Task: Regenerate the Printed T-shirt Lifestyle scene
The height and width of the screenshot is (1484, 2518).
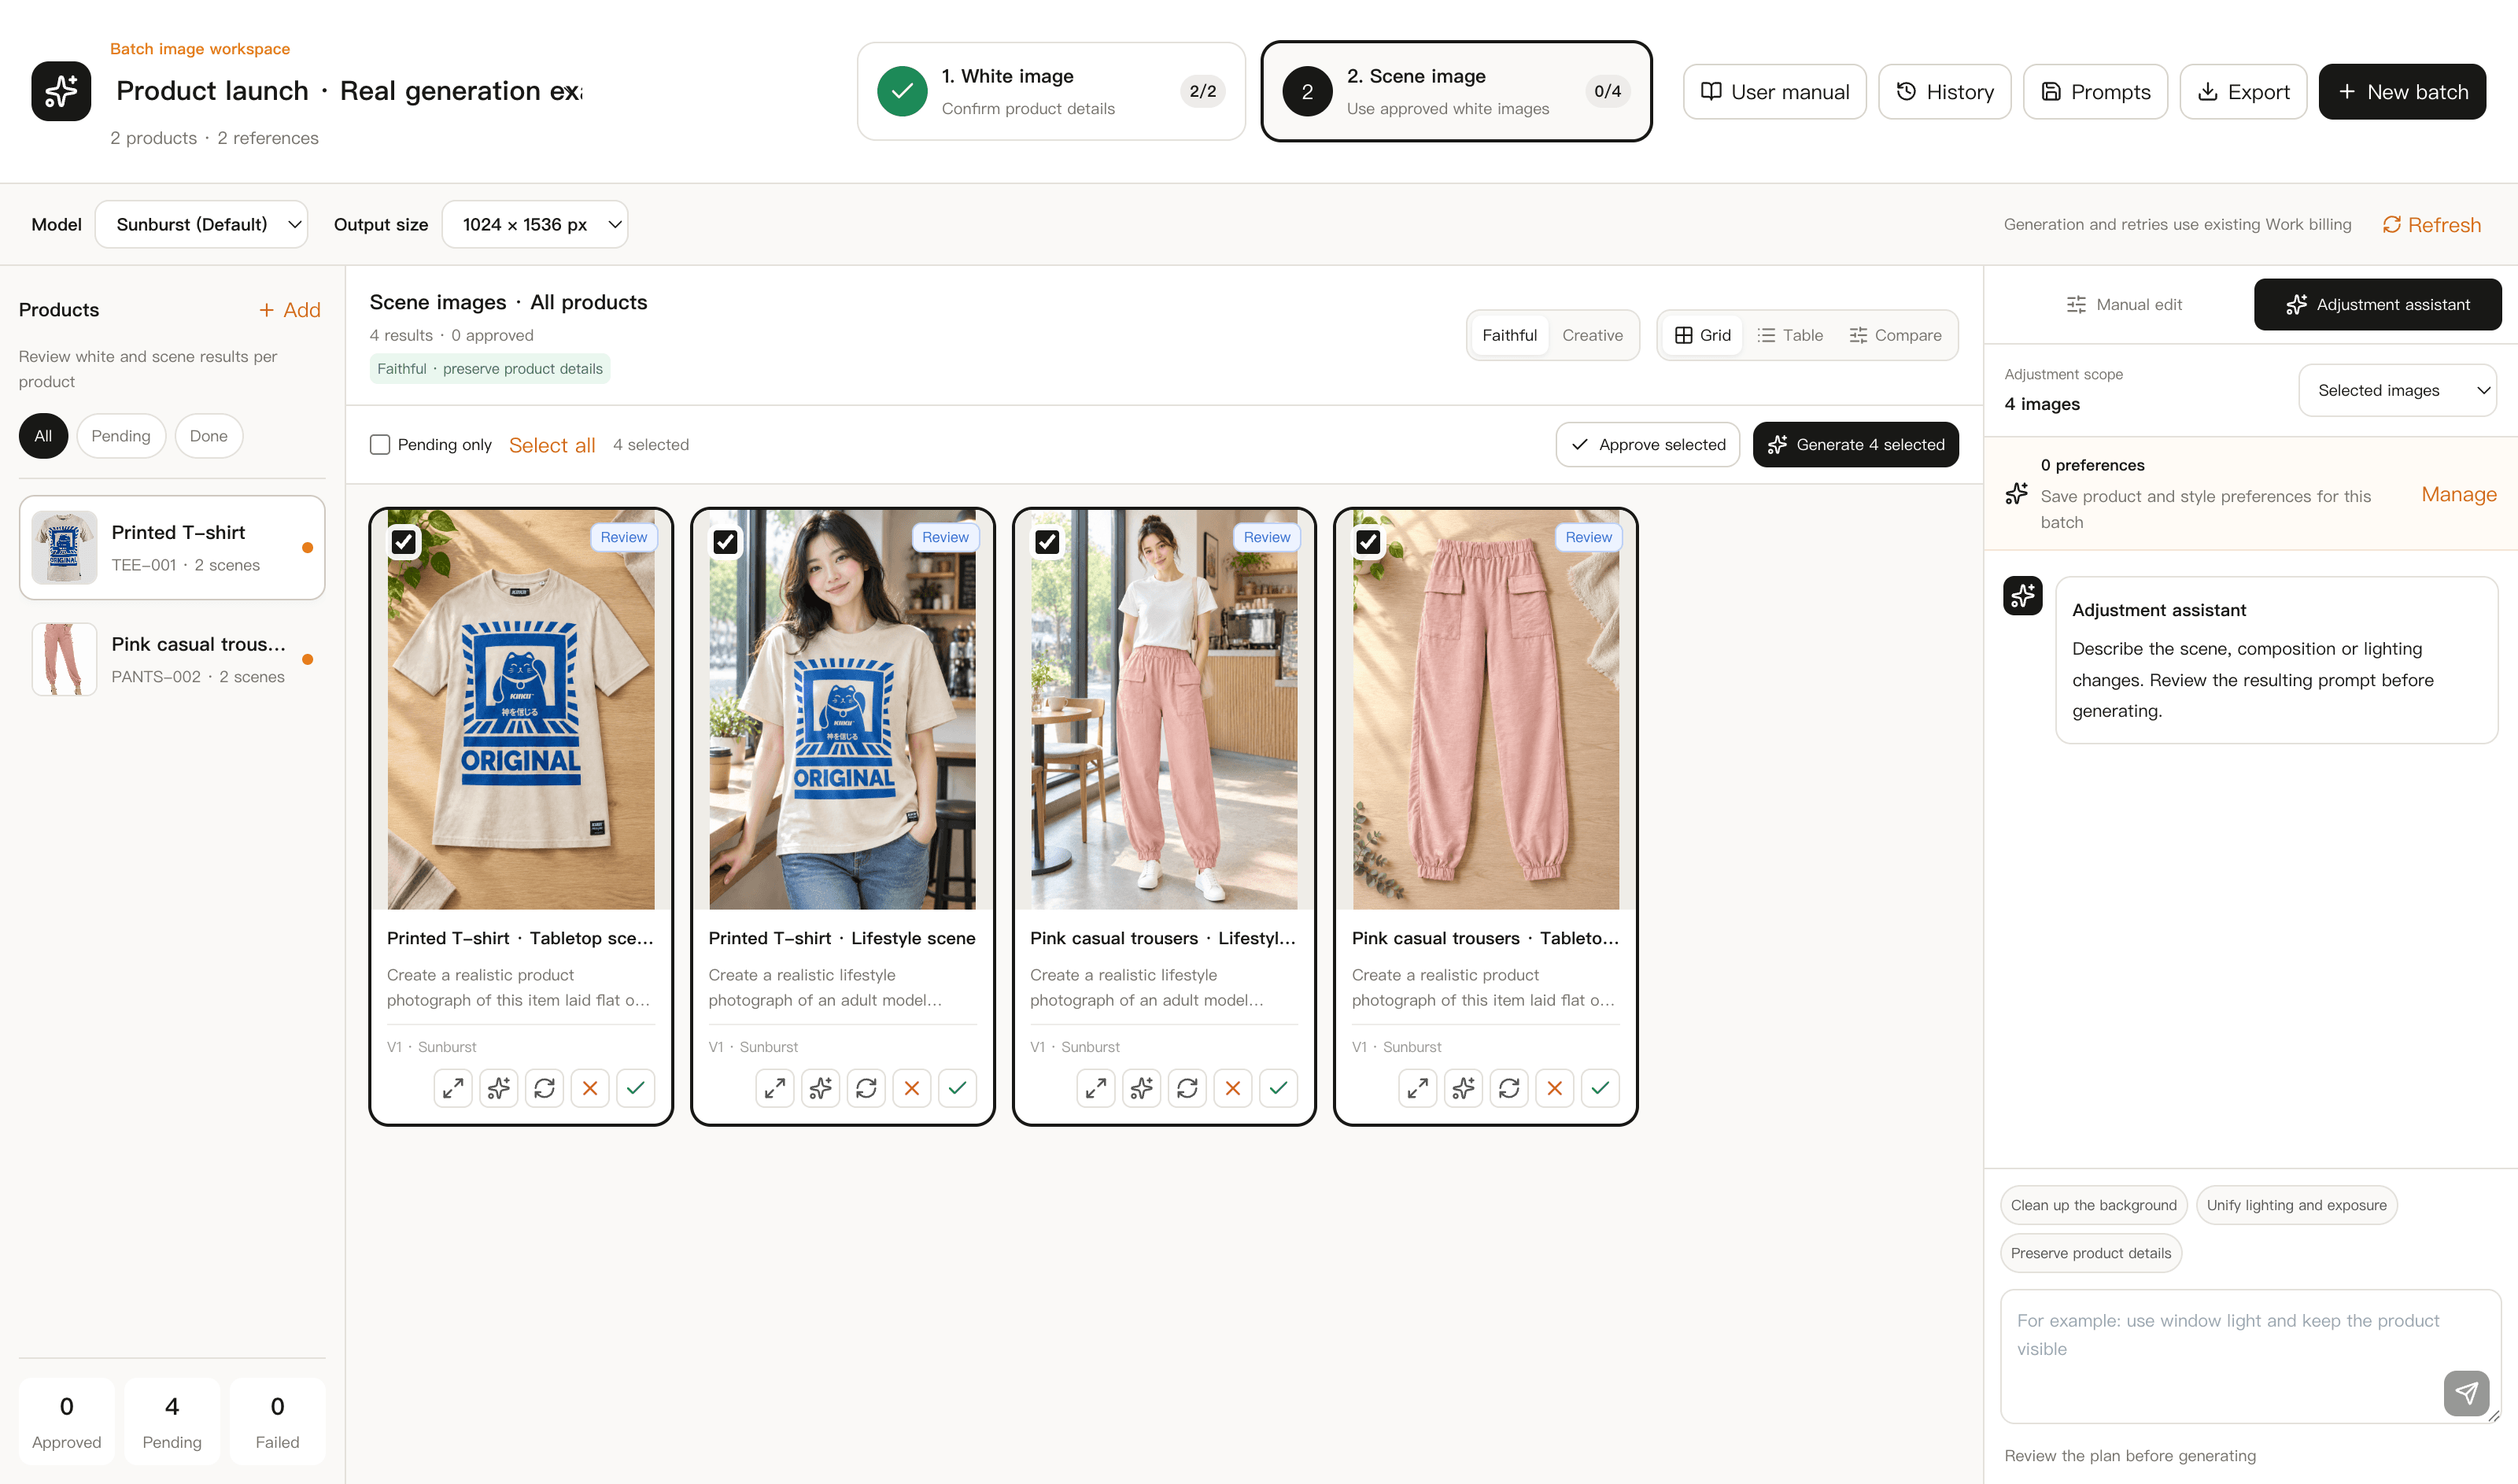Action: point(866,1088)
